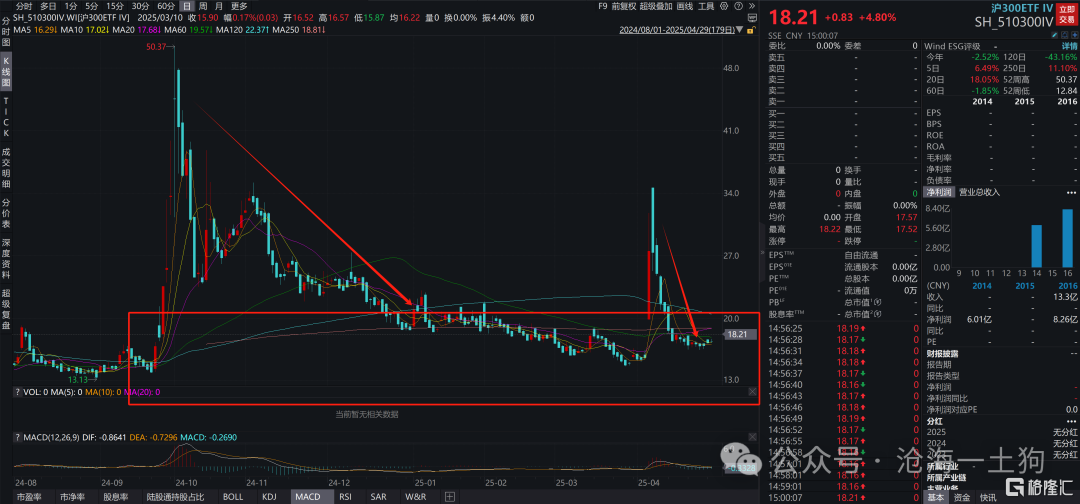Click the message bubble icon below the toolbar

point(752,18)
